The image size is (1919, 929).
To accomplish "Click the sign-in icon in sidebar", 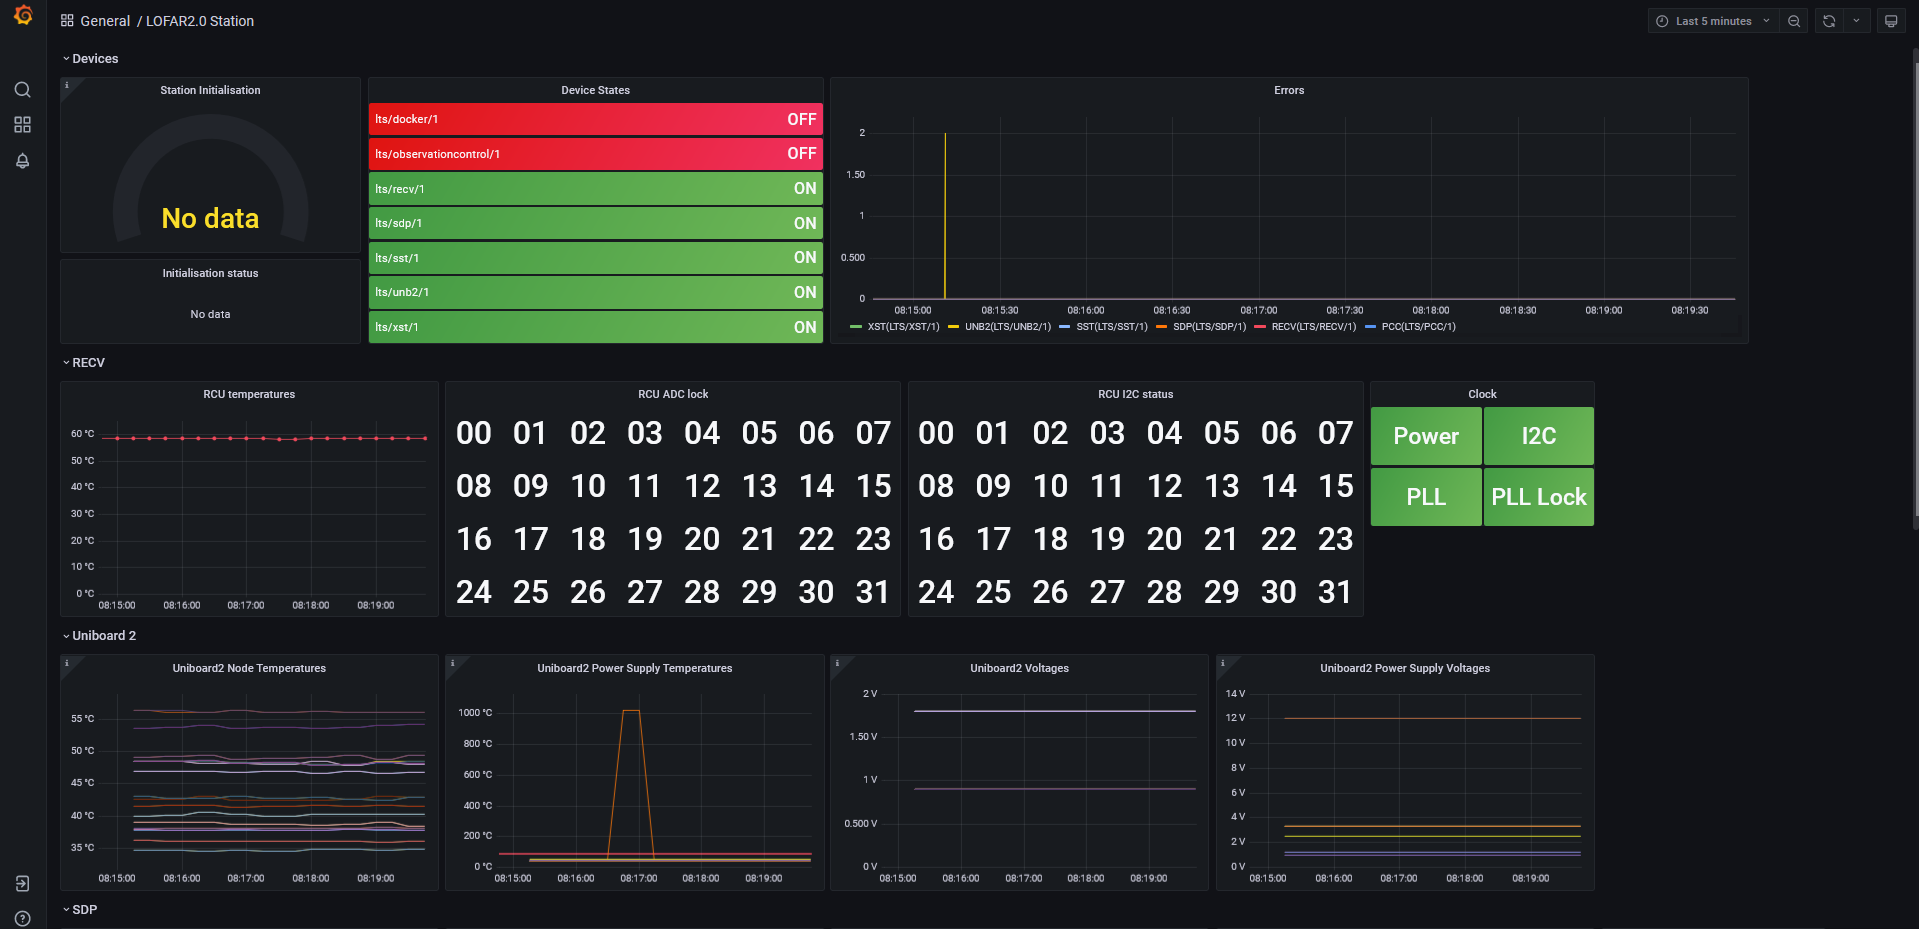I will (22, 884).
